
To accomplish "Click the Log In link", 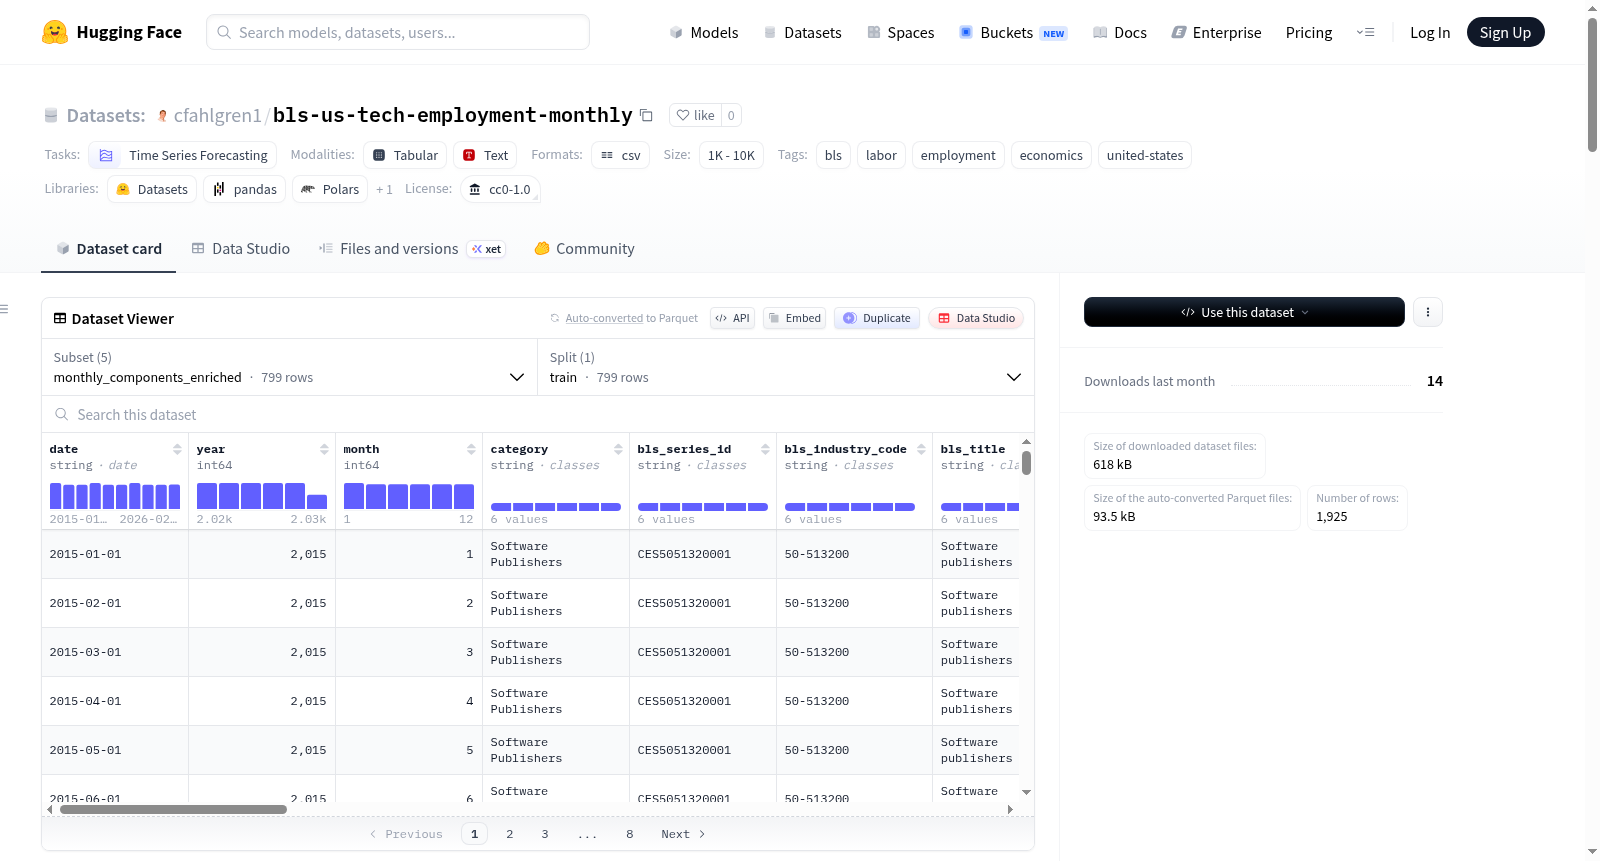I will tap(1430, 32).
